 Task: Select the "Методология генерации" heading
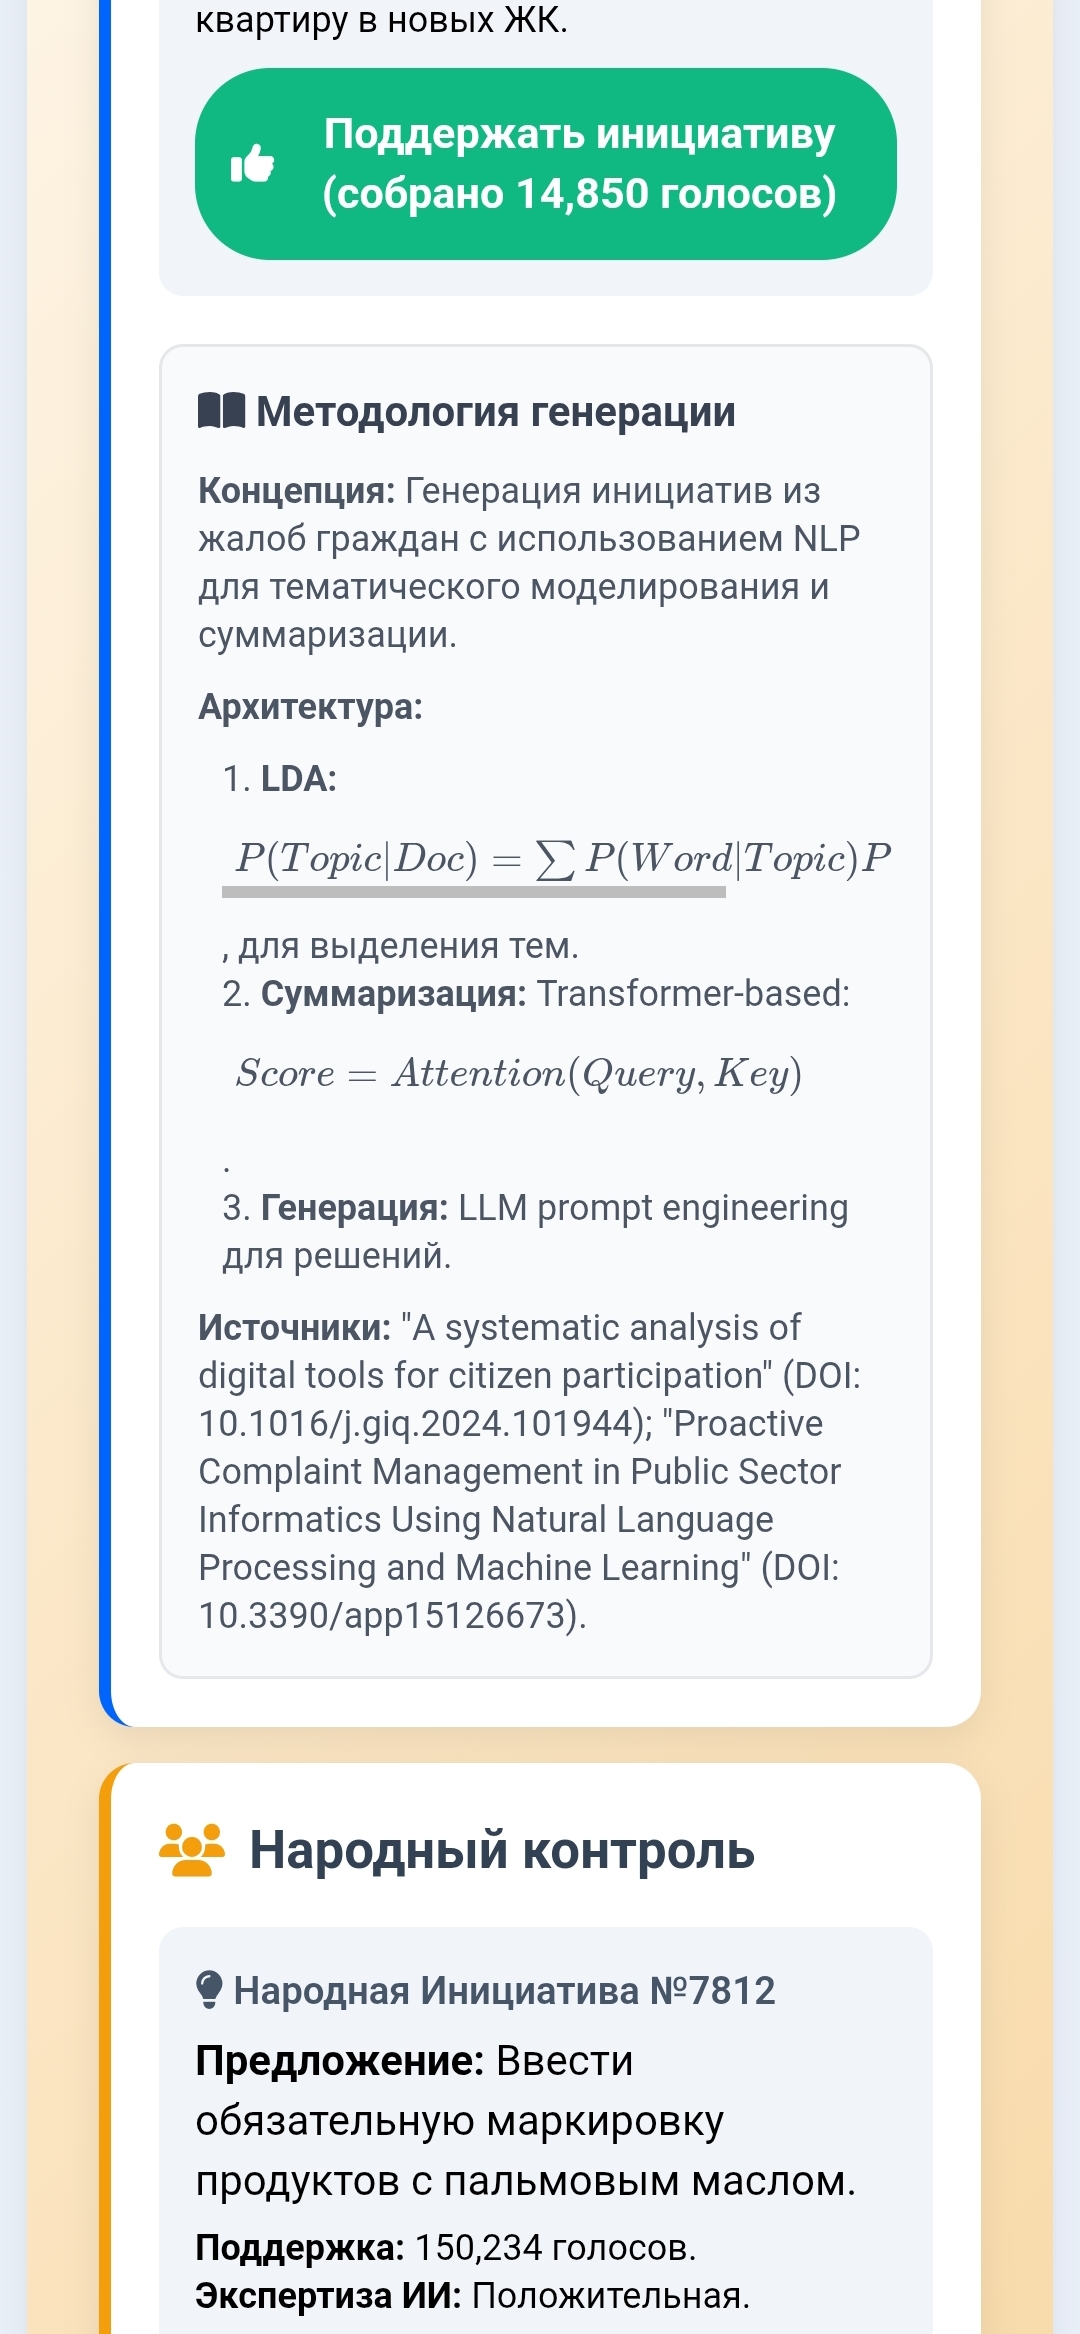click(495, 412)
